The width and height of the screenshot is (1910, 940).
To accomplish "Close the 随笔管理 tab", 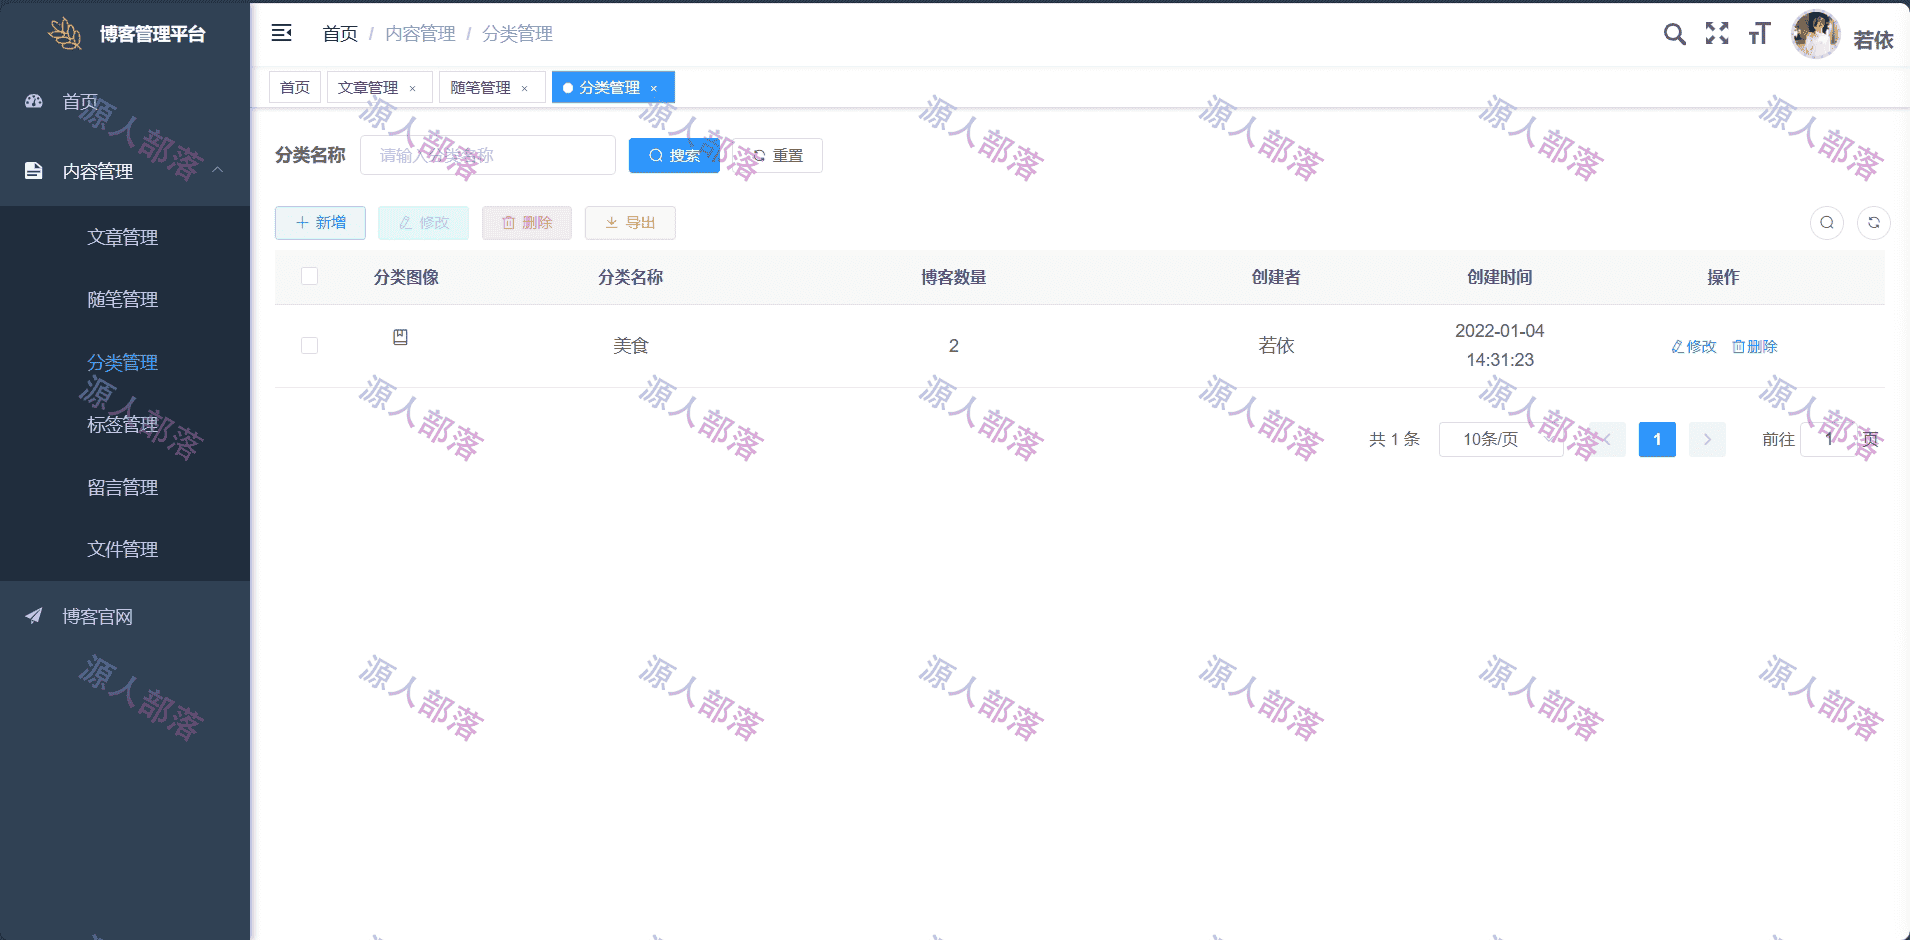I will point(524,88).
